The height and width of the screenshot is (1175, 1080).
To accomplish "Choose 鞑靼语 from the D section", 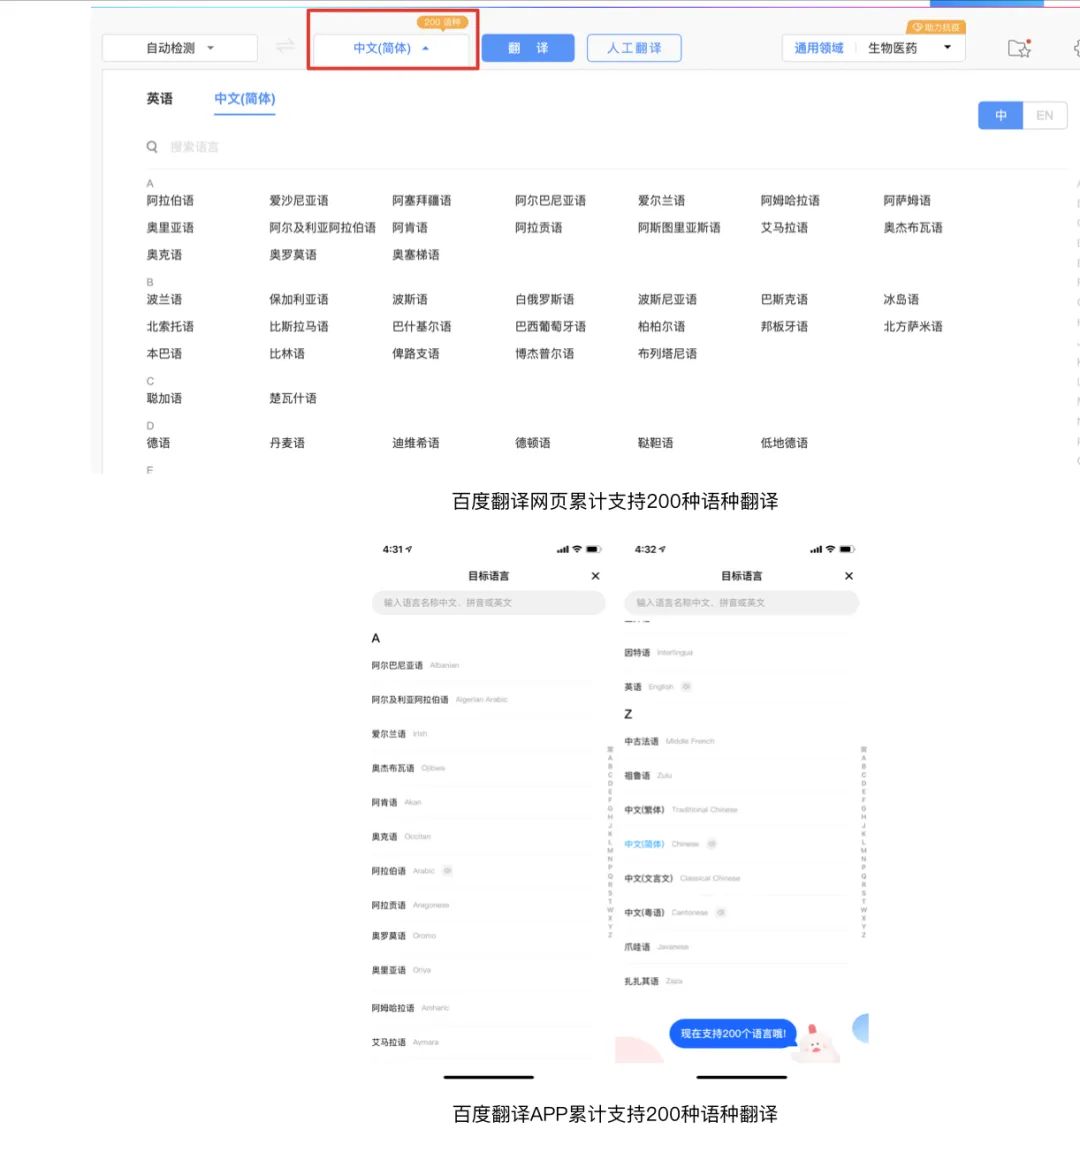I will click(655, 443).
